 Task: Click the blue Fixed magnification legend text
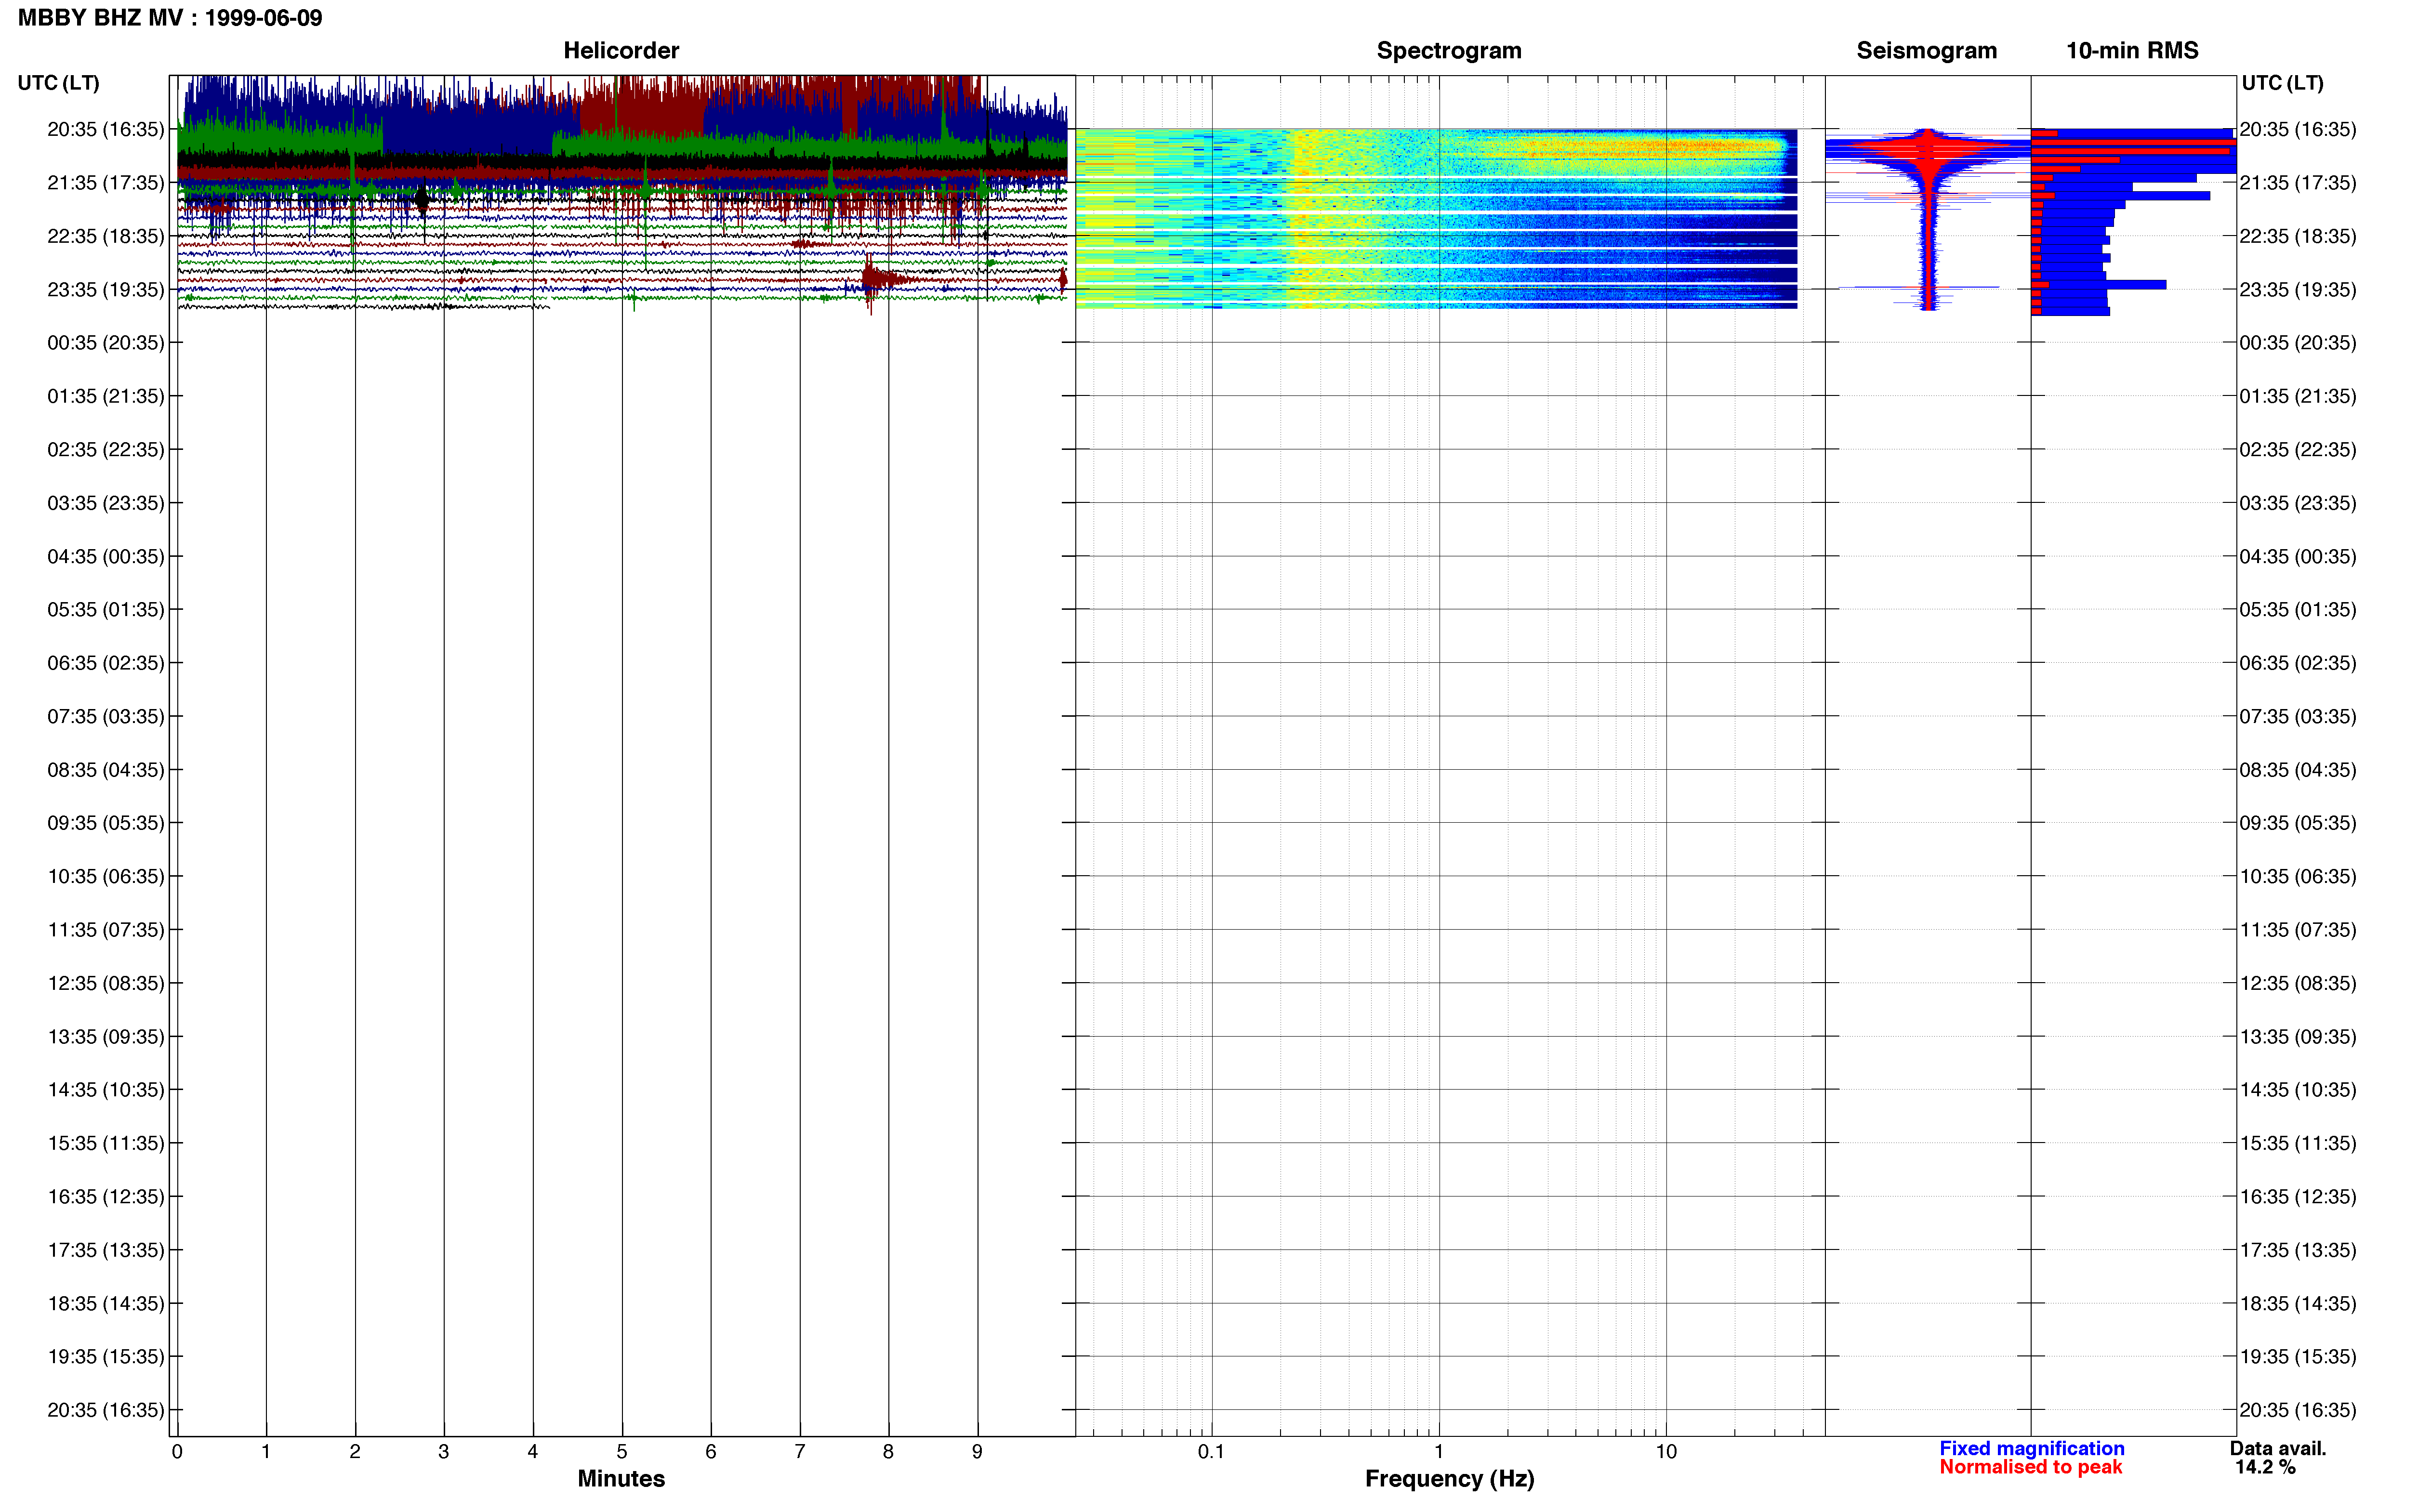coord(2031,1448)
